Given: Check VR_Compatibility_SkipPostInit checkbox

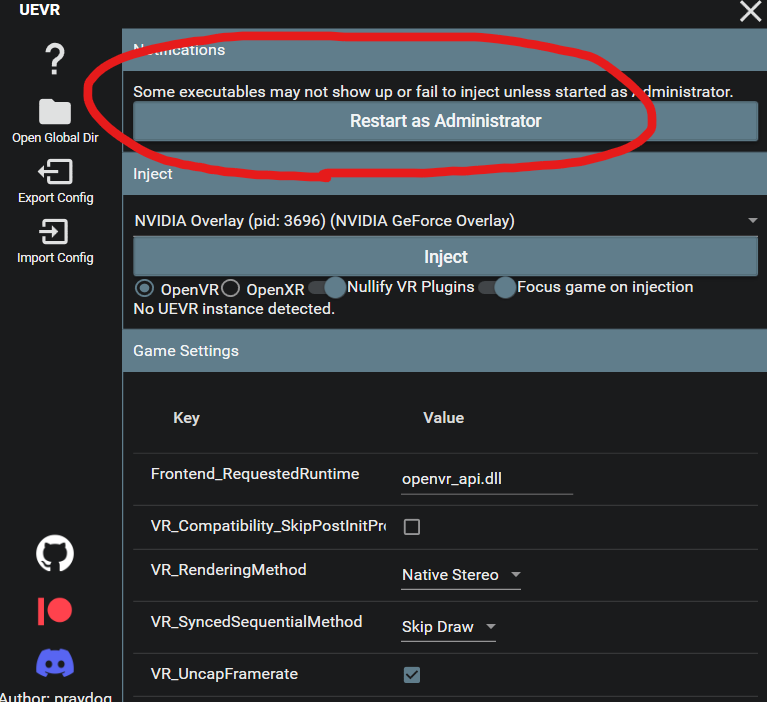Looking at the screenshot, I should tap(411, 527).
